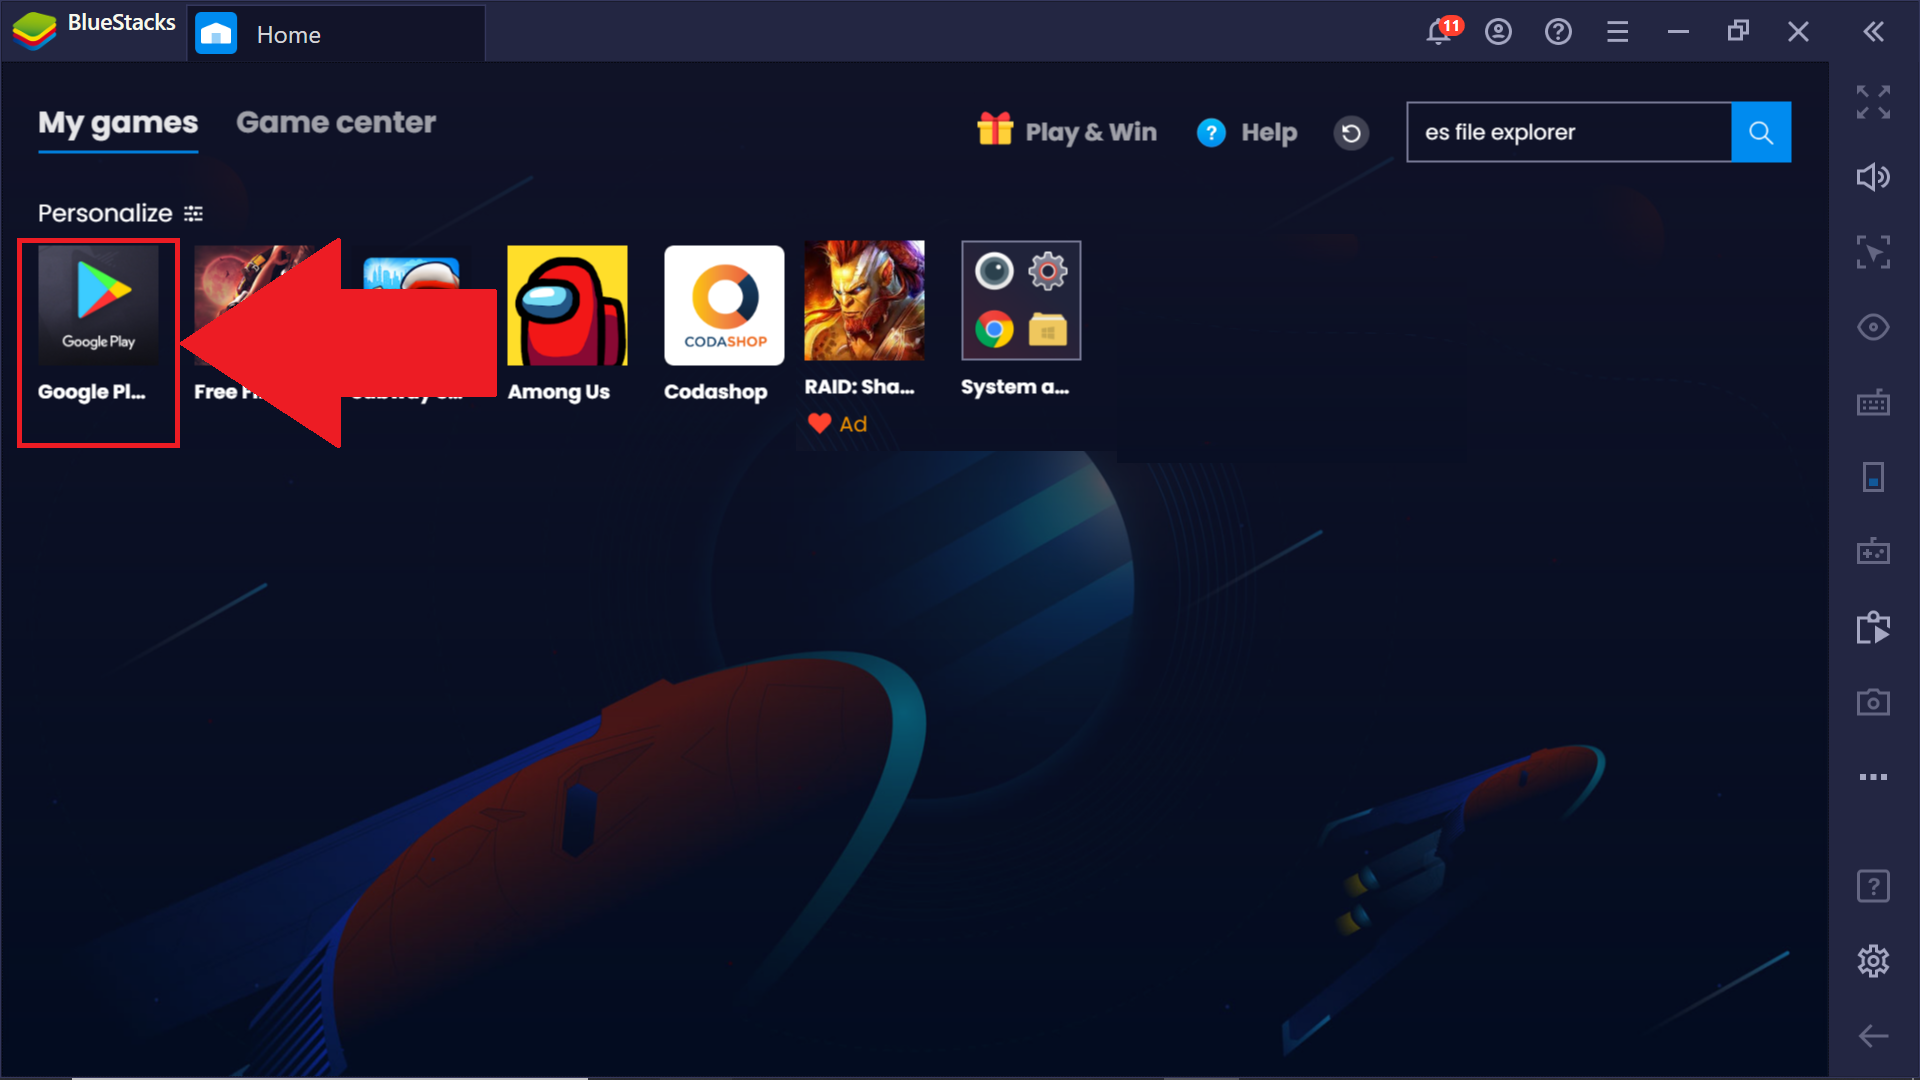The height and width of the screenshot is (1080, 1920).
Task: Click the BlueStacks logo
Action: (x=34, y=32)
